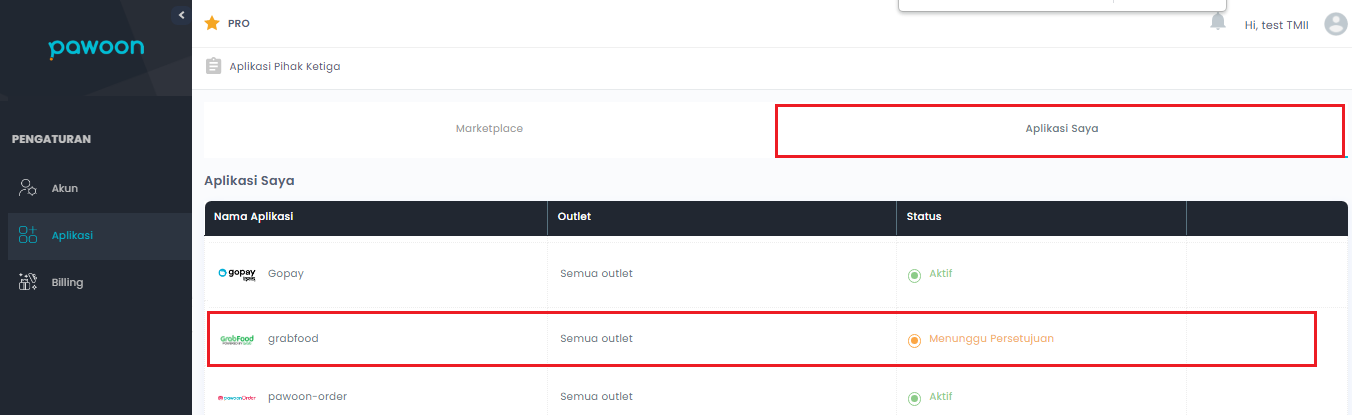The width and height of the screenshot is (1352, 415).
Task: Click the pawoon-order logo icon
Action: coord(237,398)
